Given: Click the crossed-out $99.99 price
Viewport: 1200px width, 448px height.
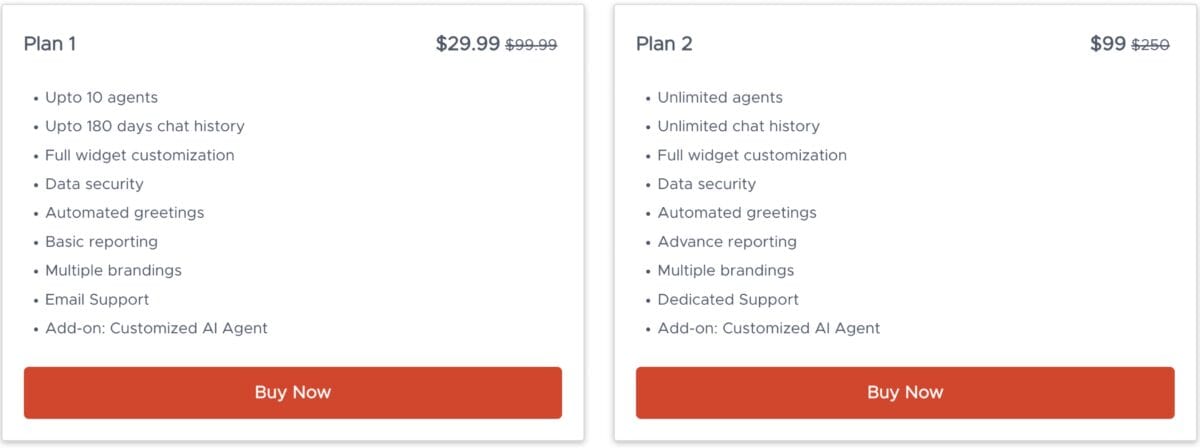Looking at the screenshot, I should point(531,45).
